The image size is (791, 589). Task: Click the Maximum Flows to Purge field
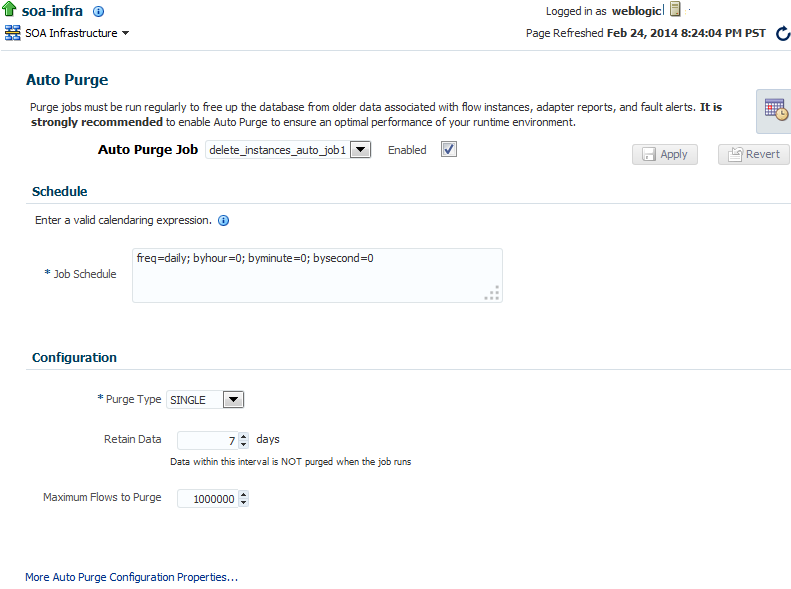point(207,499)
